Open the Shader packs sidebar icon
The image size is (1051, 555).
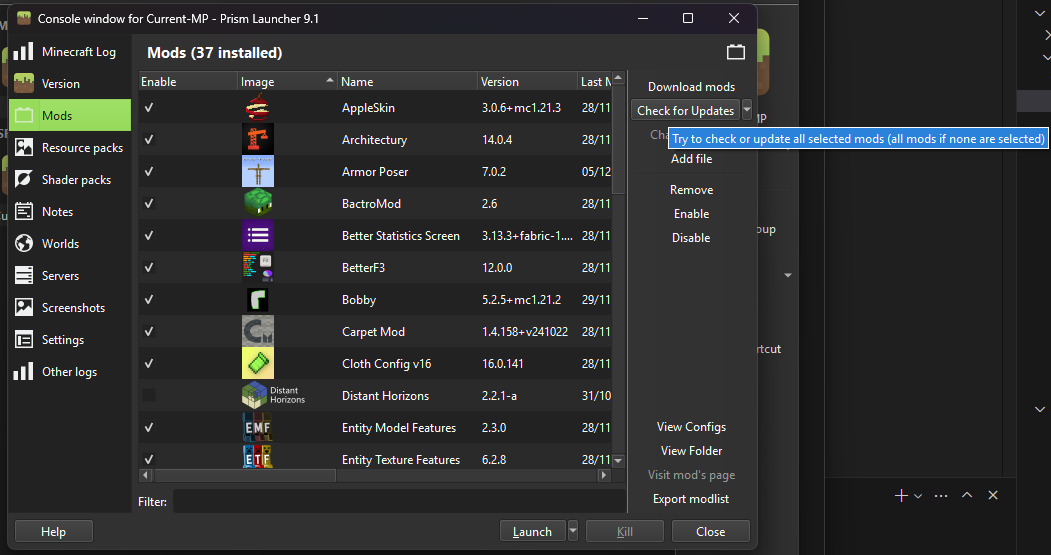(24, 180)
